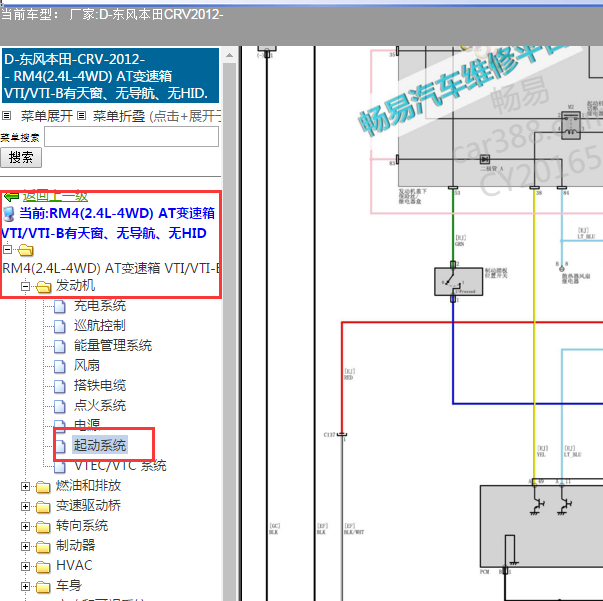603x601 pixels.
Task: Click the page icon beside 巡航控制
Action: click(60, 326)
